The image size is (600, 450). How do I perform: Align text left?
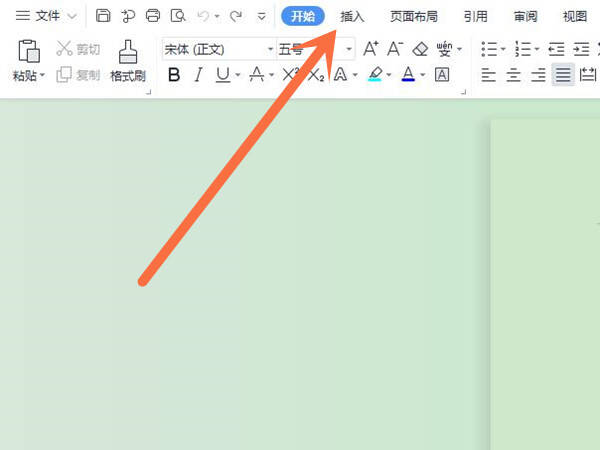pyautogui.click(x=489, y=75)
